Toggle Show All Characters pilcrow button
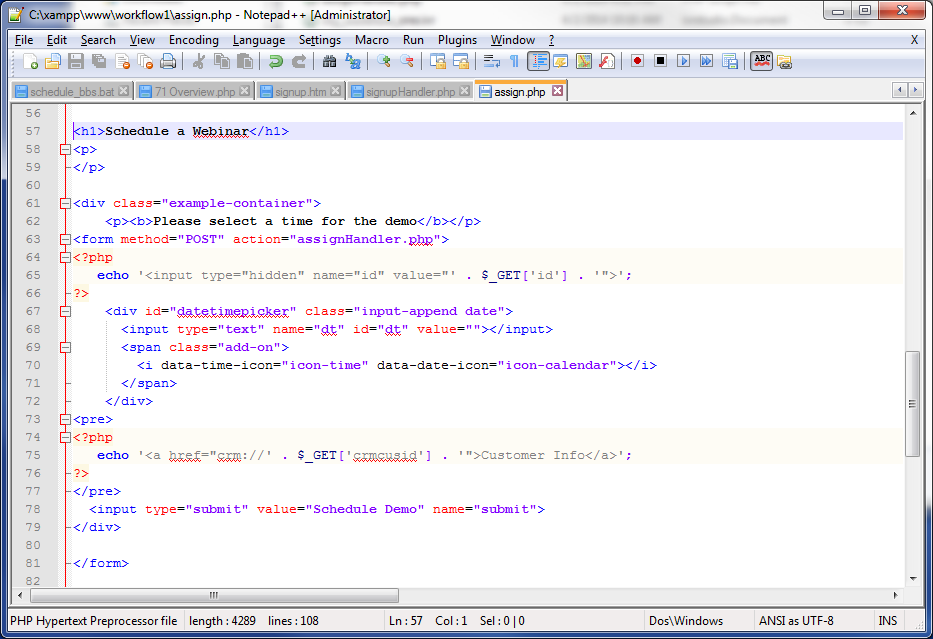 point(514,62)
